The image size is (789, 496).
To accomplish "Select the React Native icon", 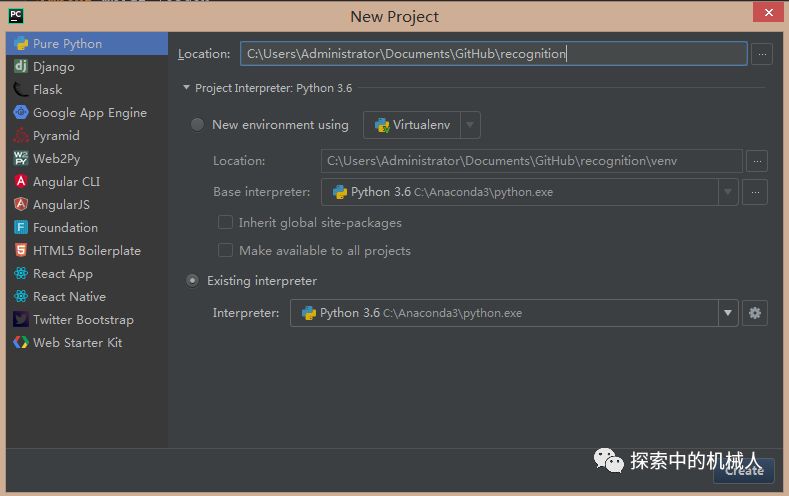I will click(21, 296).
